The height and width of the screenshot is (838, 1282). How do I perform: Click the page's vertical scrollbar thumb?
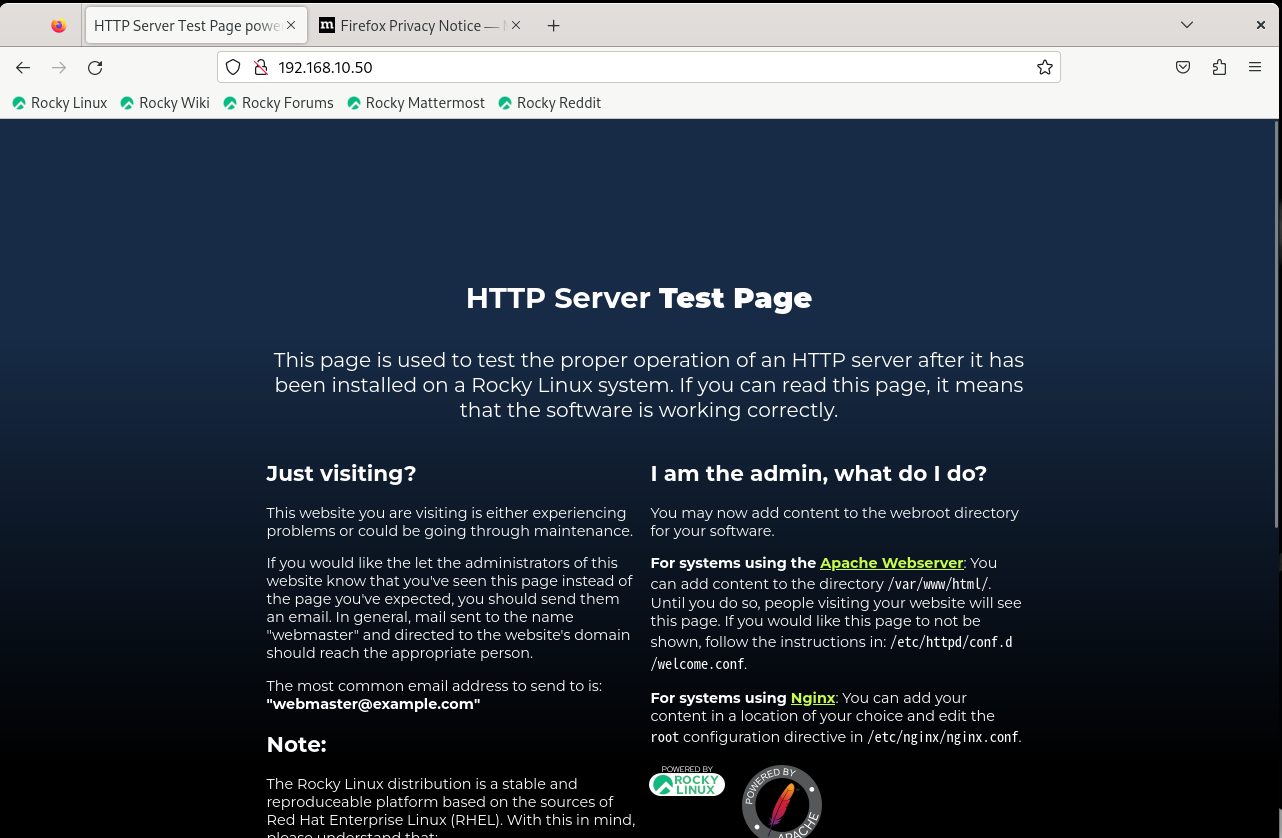point(1277,325)
